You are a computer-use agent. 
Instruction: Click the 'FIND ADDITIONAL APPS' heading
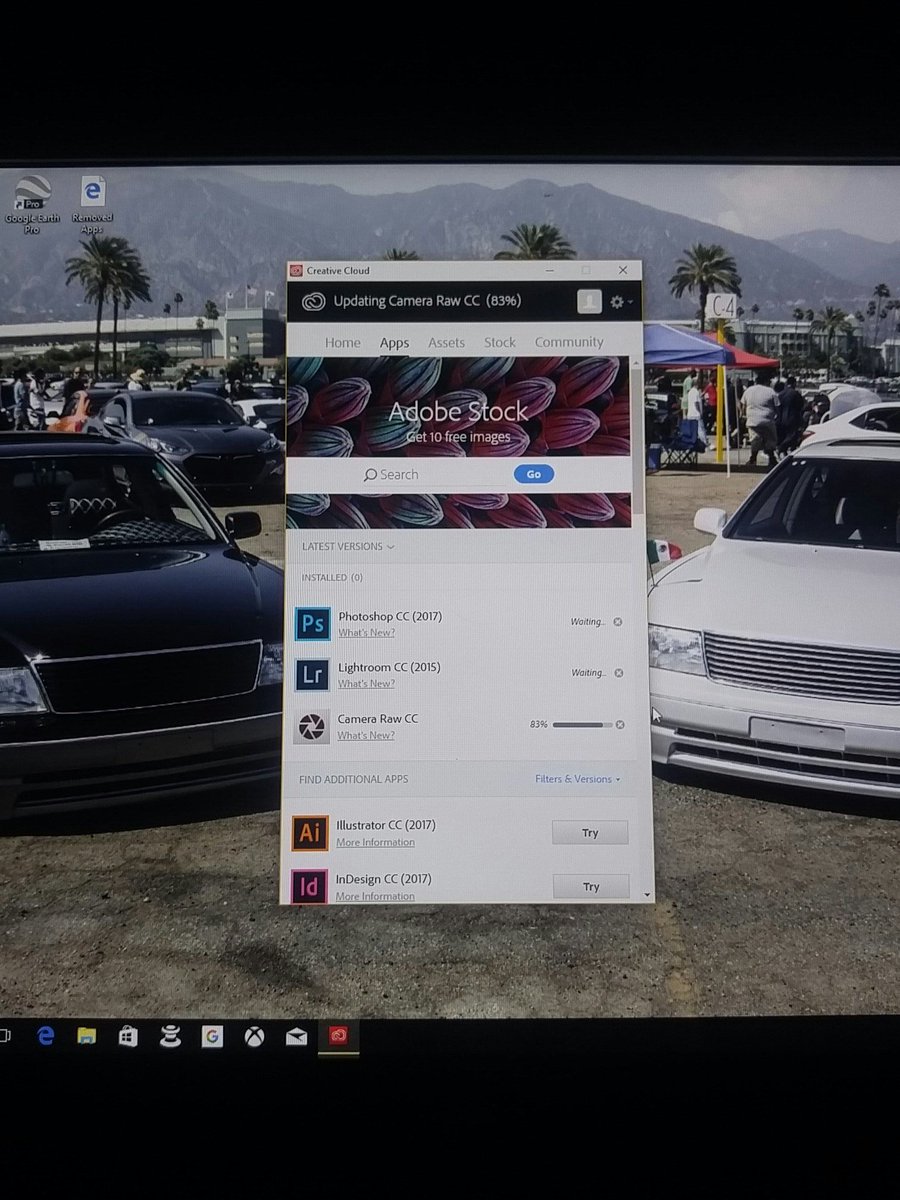coord(353,779)
